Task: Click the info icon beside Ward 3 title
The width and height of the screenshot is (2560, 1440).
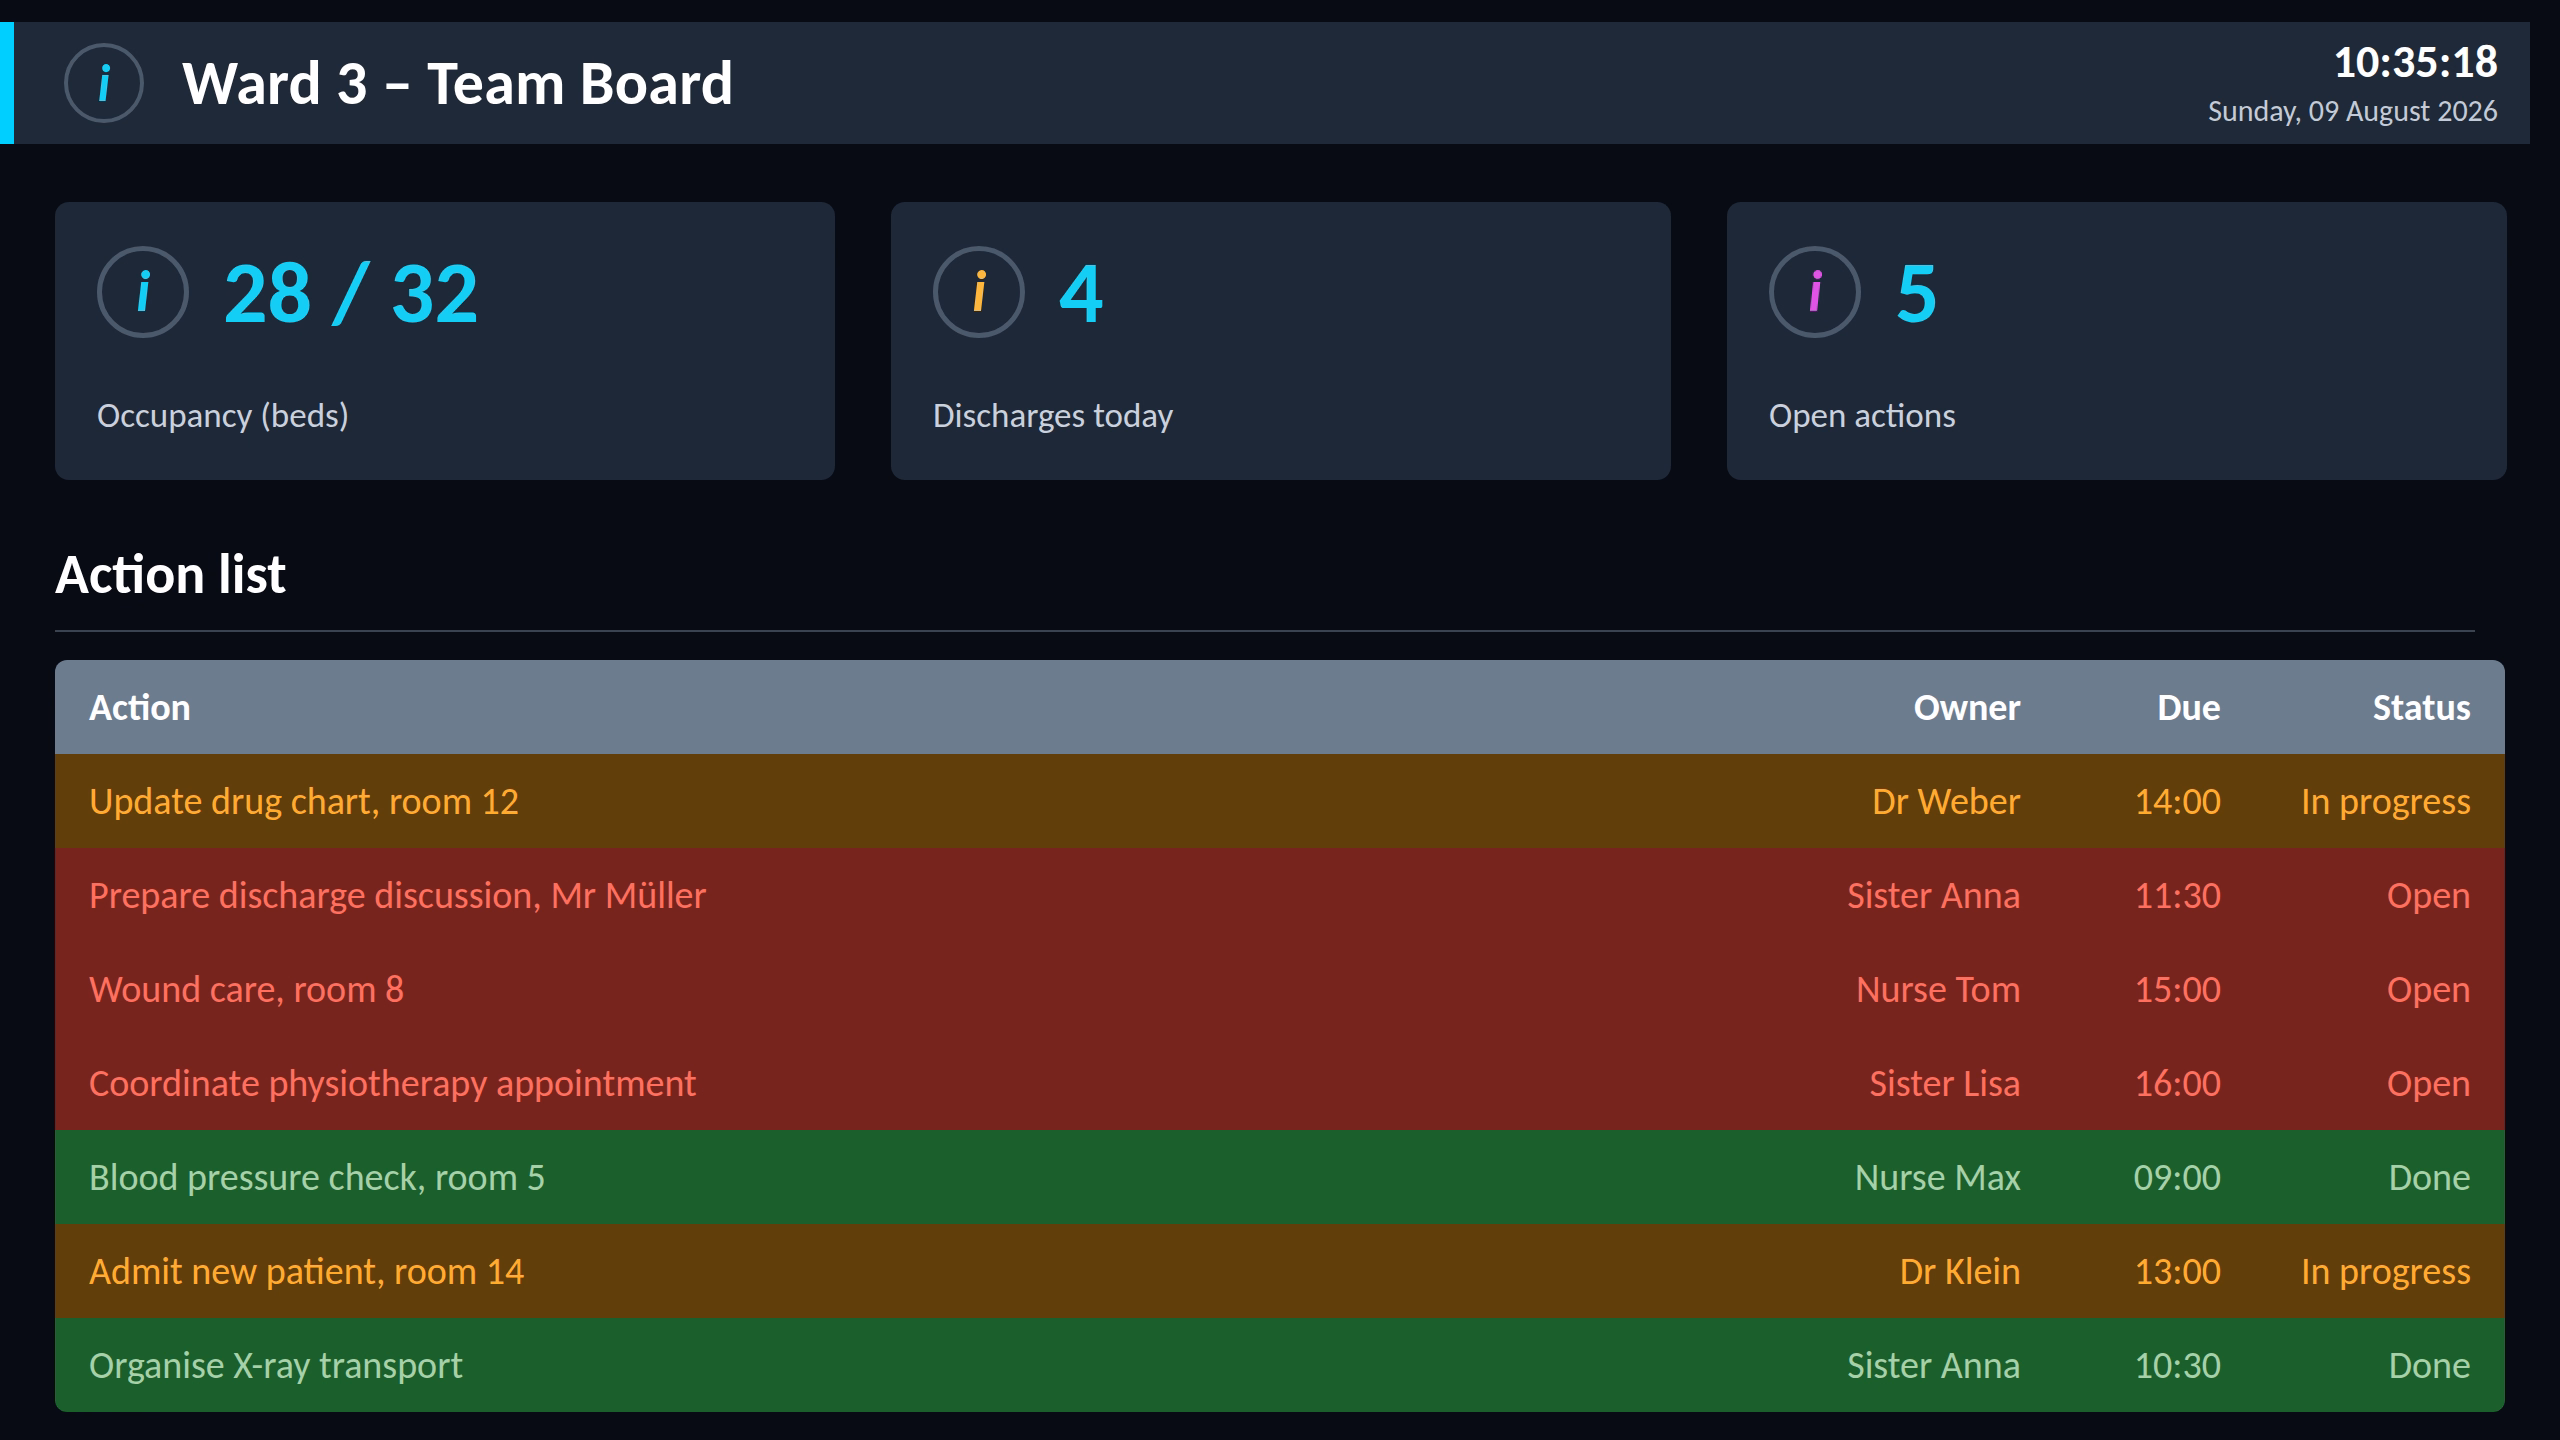Action: [104, 83]
